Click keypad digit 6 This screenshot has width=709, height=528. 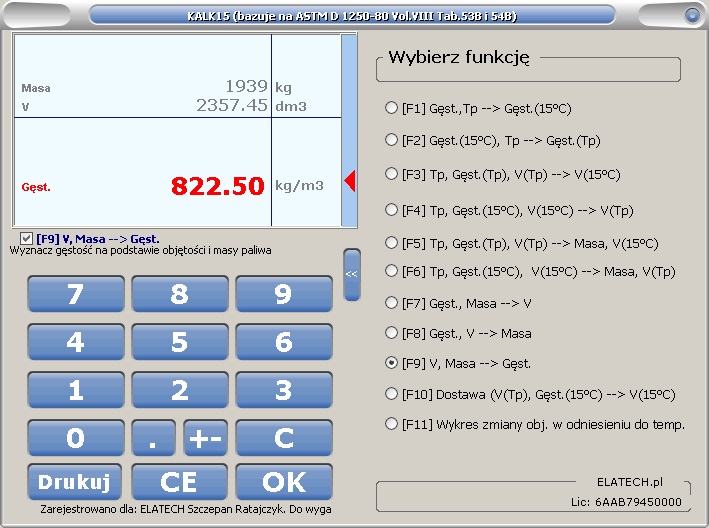click(284, 342)
